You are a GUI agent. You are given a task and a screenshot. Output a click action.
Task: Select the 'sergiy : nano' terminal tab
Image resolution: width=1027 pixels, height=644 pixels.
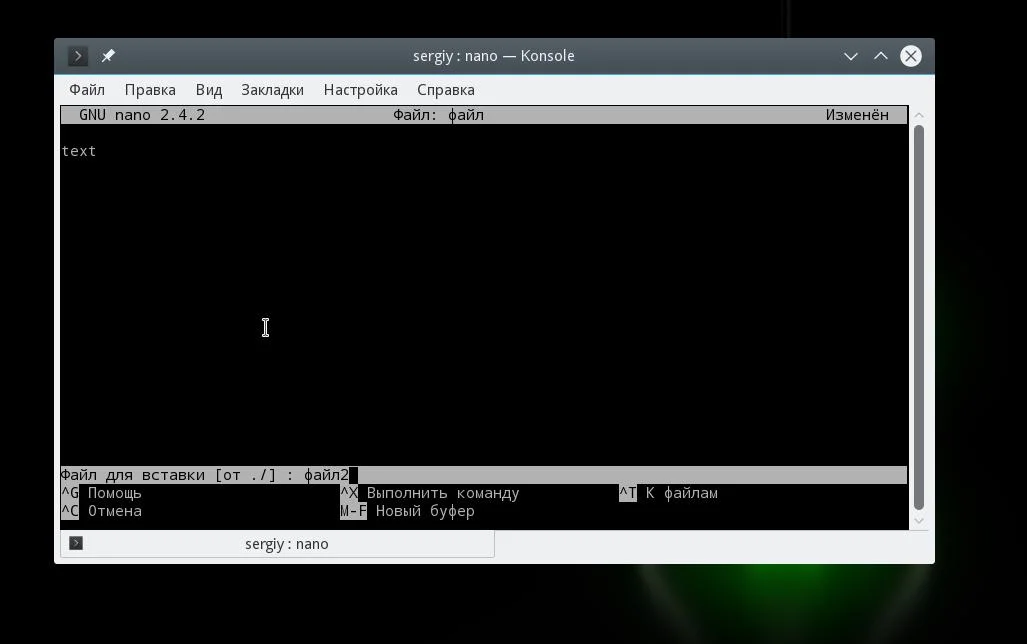pyautogui.click(x=277, y=544)
